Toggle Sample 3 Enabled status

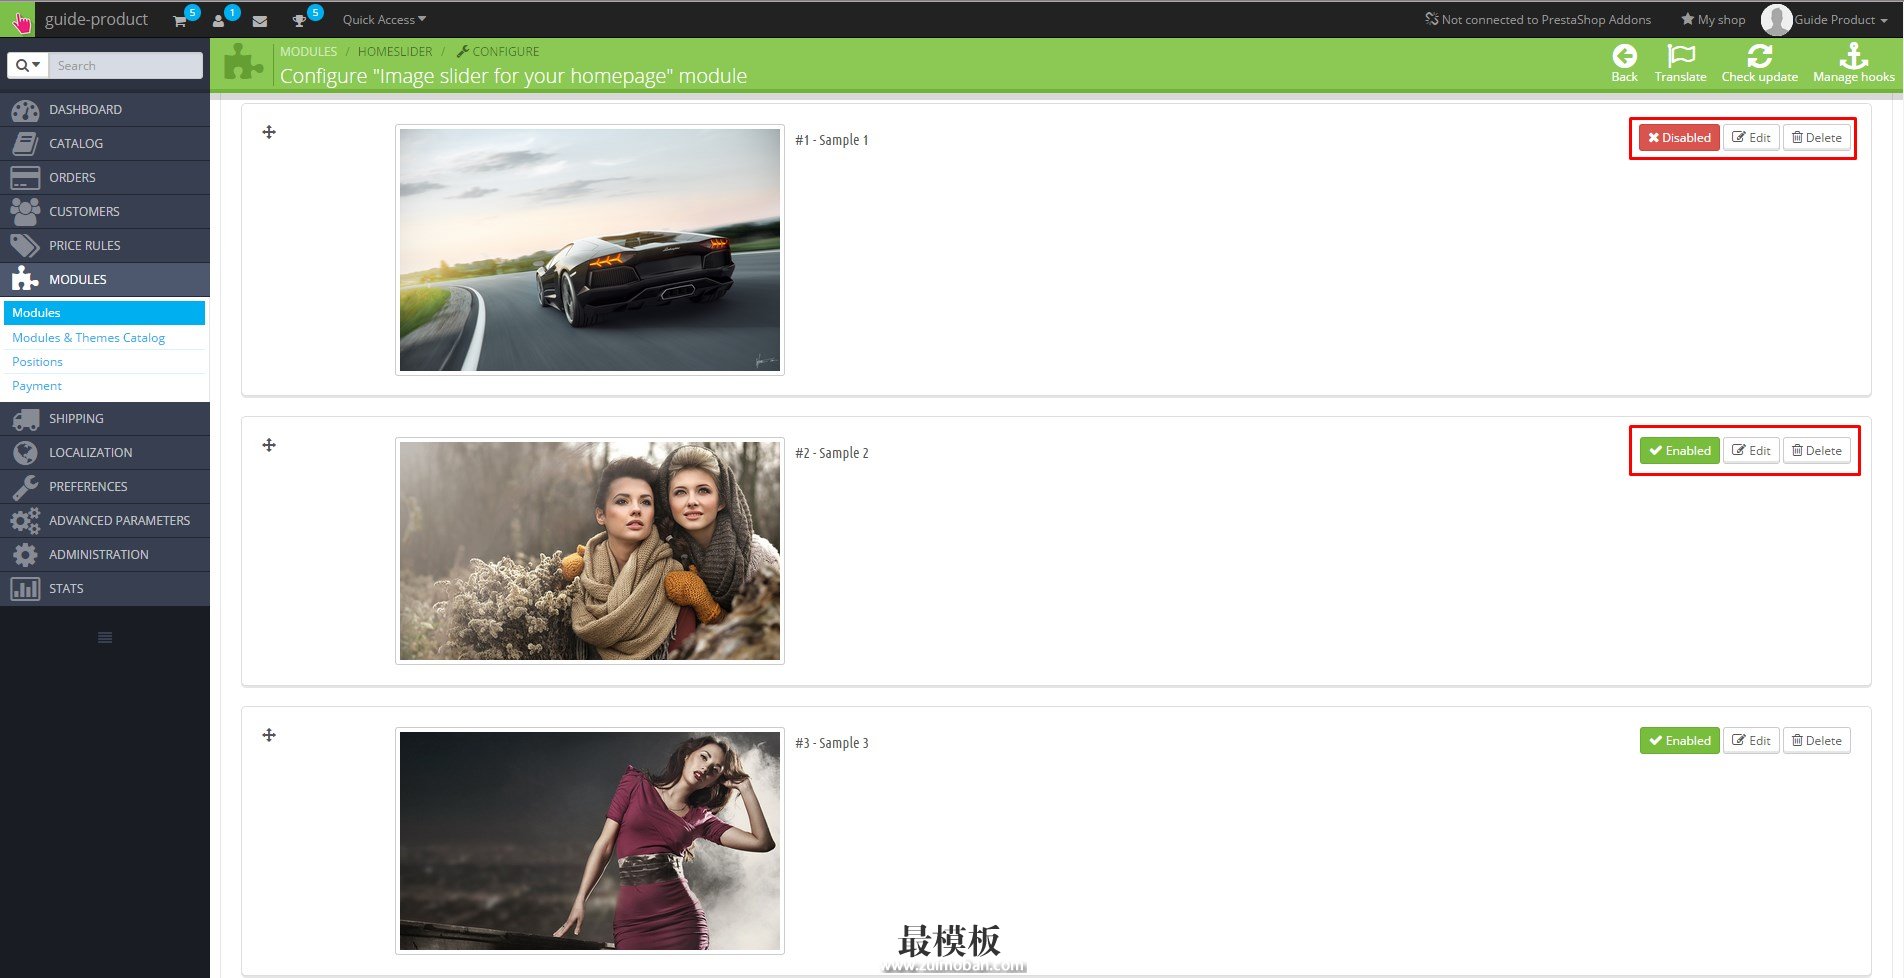click(1679, 741)
